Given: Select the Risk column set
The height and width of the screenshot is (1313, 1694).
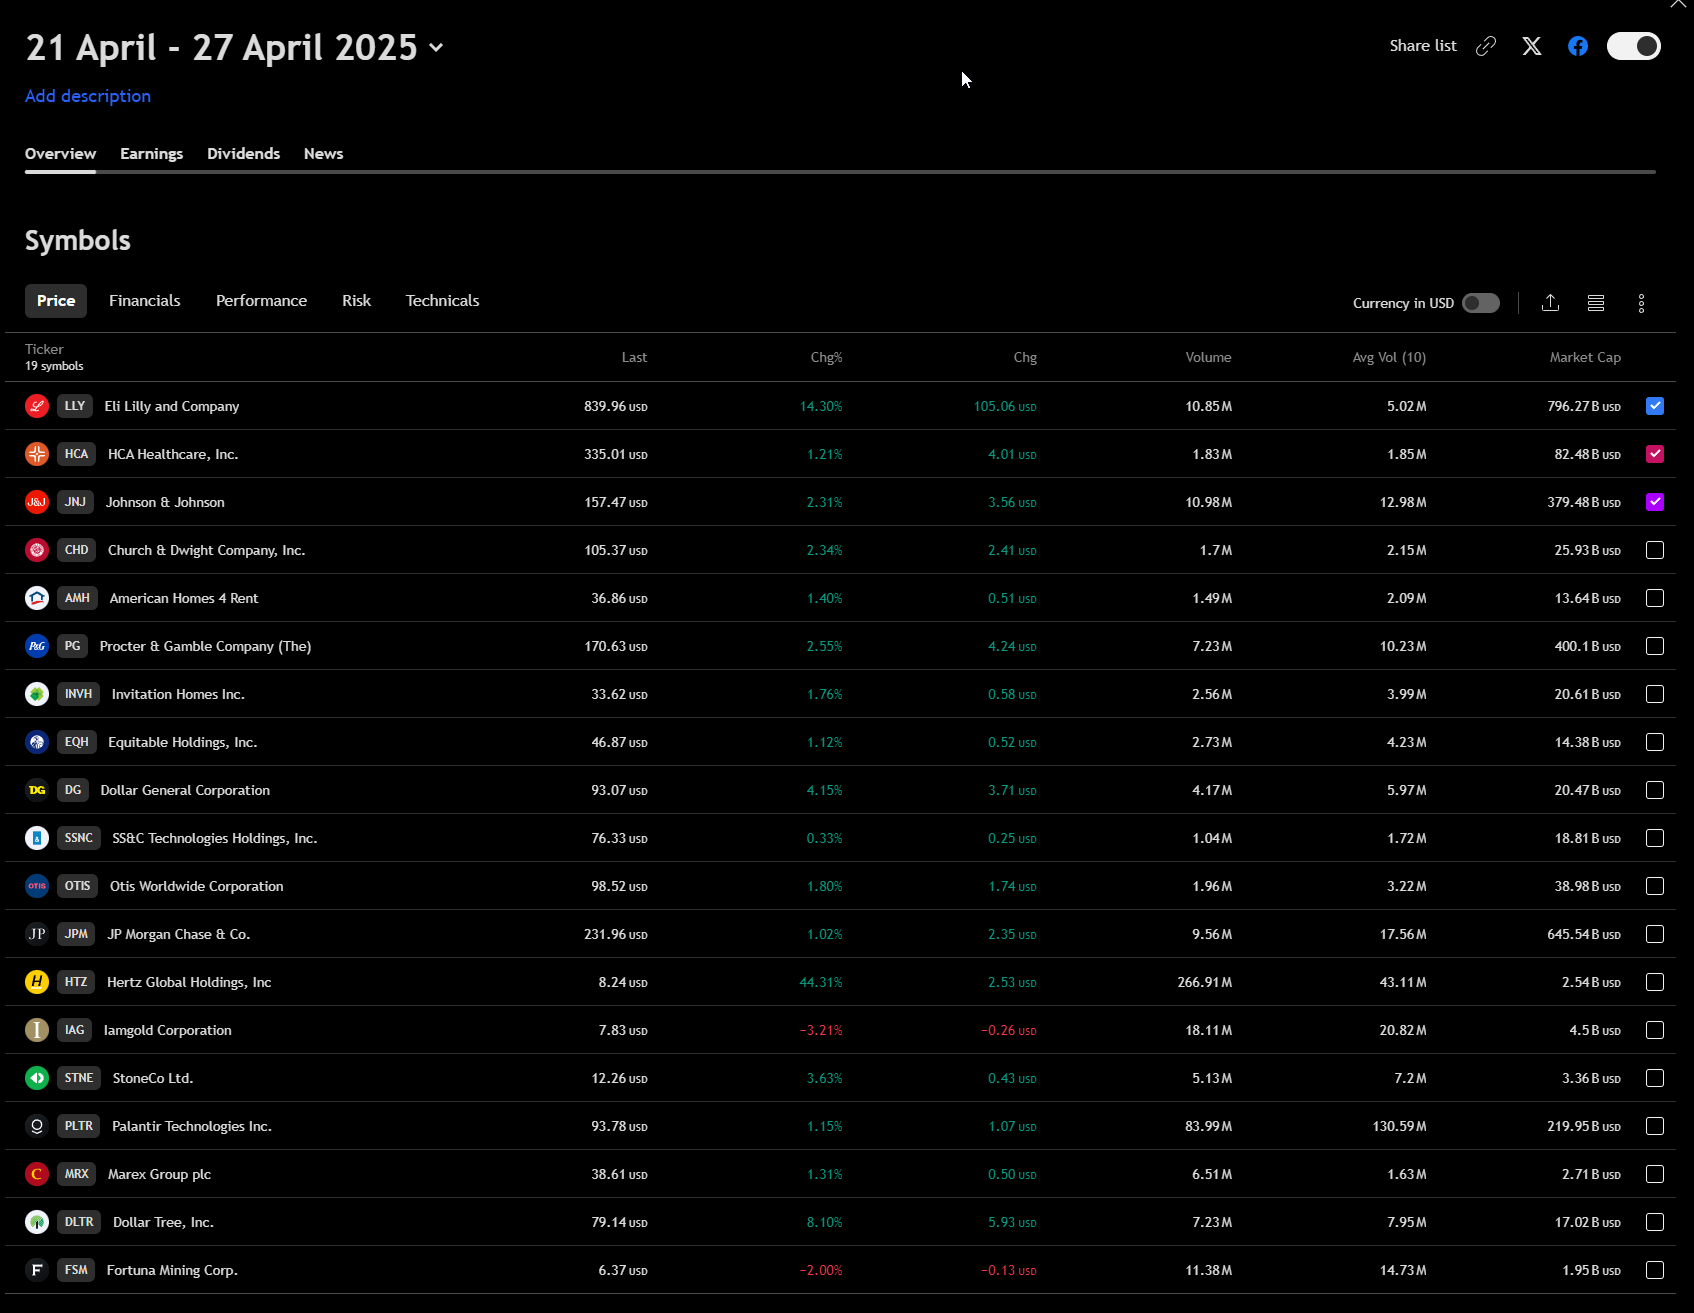Looking at the screenshot, I should coord(356,301).
